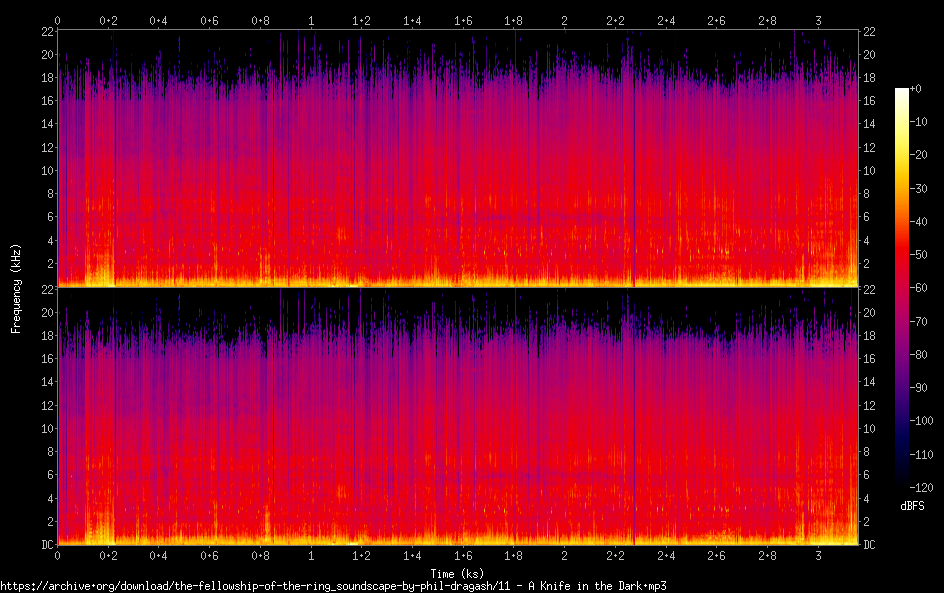Click the "Time (ks)" axis label

tap(456, 572)
